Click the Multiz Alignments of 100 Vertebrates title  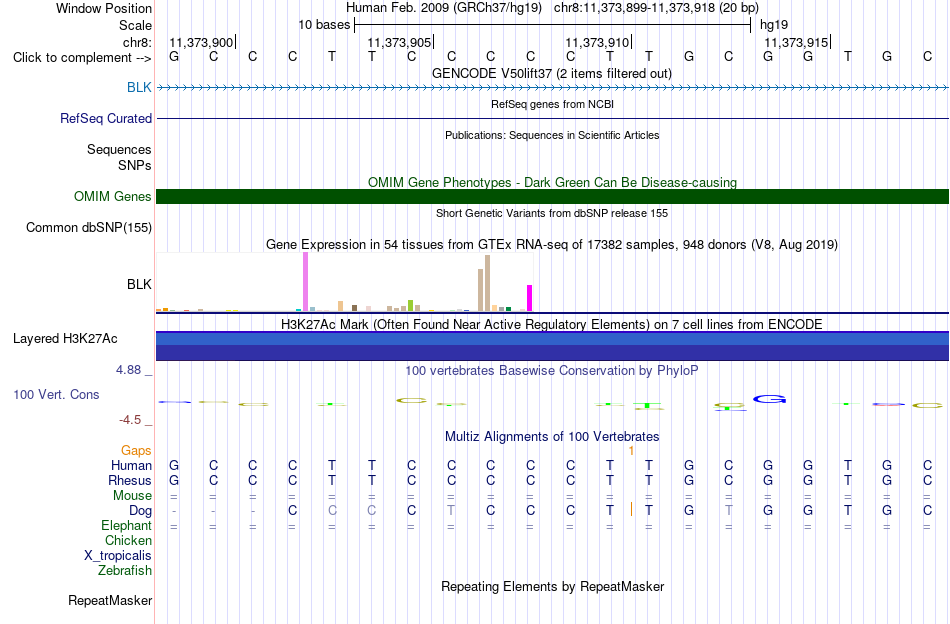pos(552,436)
